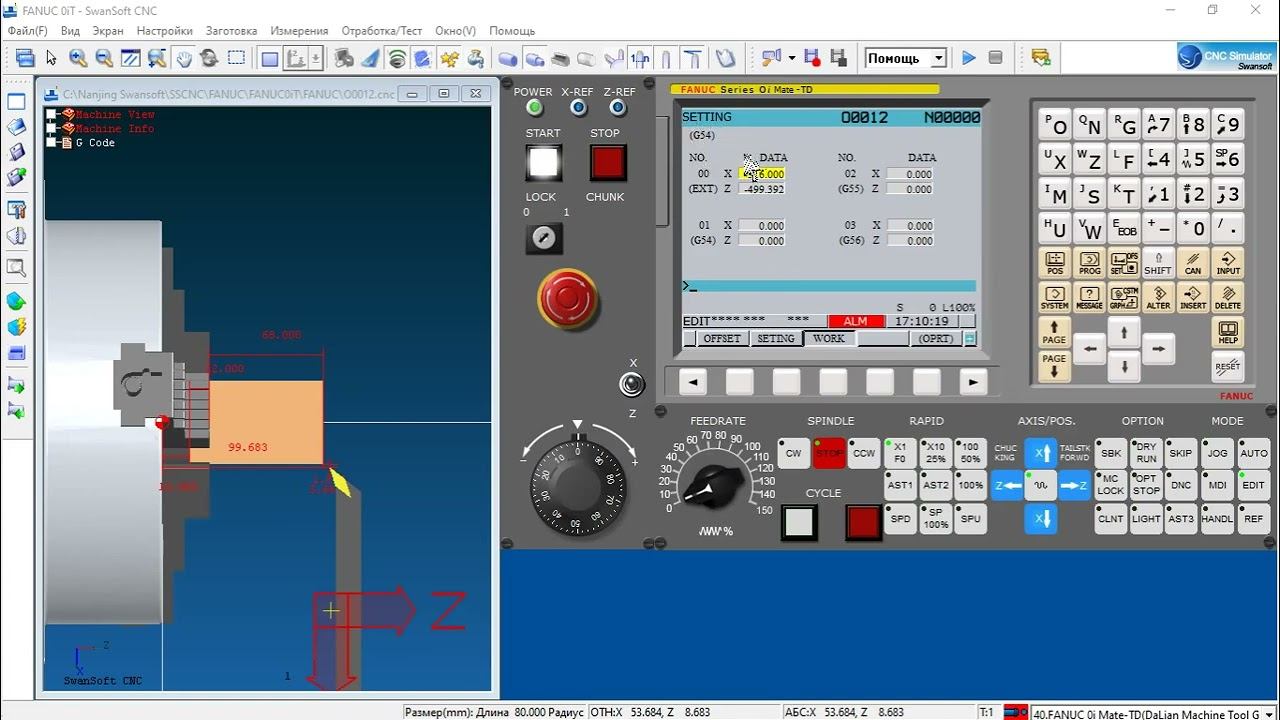Open the Измерения menu
This screenshot has width=1280, height=720.
[x=299, y=31]
